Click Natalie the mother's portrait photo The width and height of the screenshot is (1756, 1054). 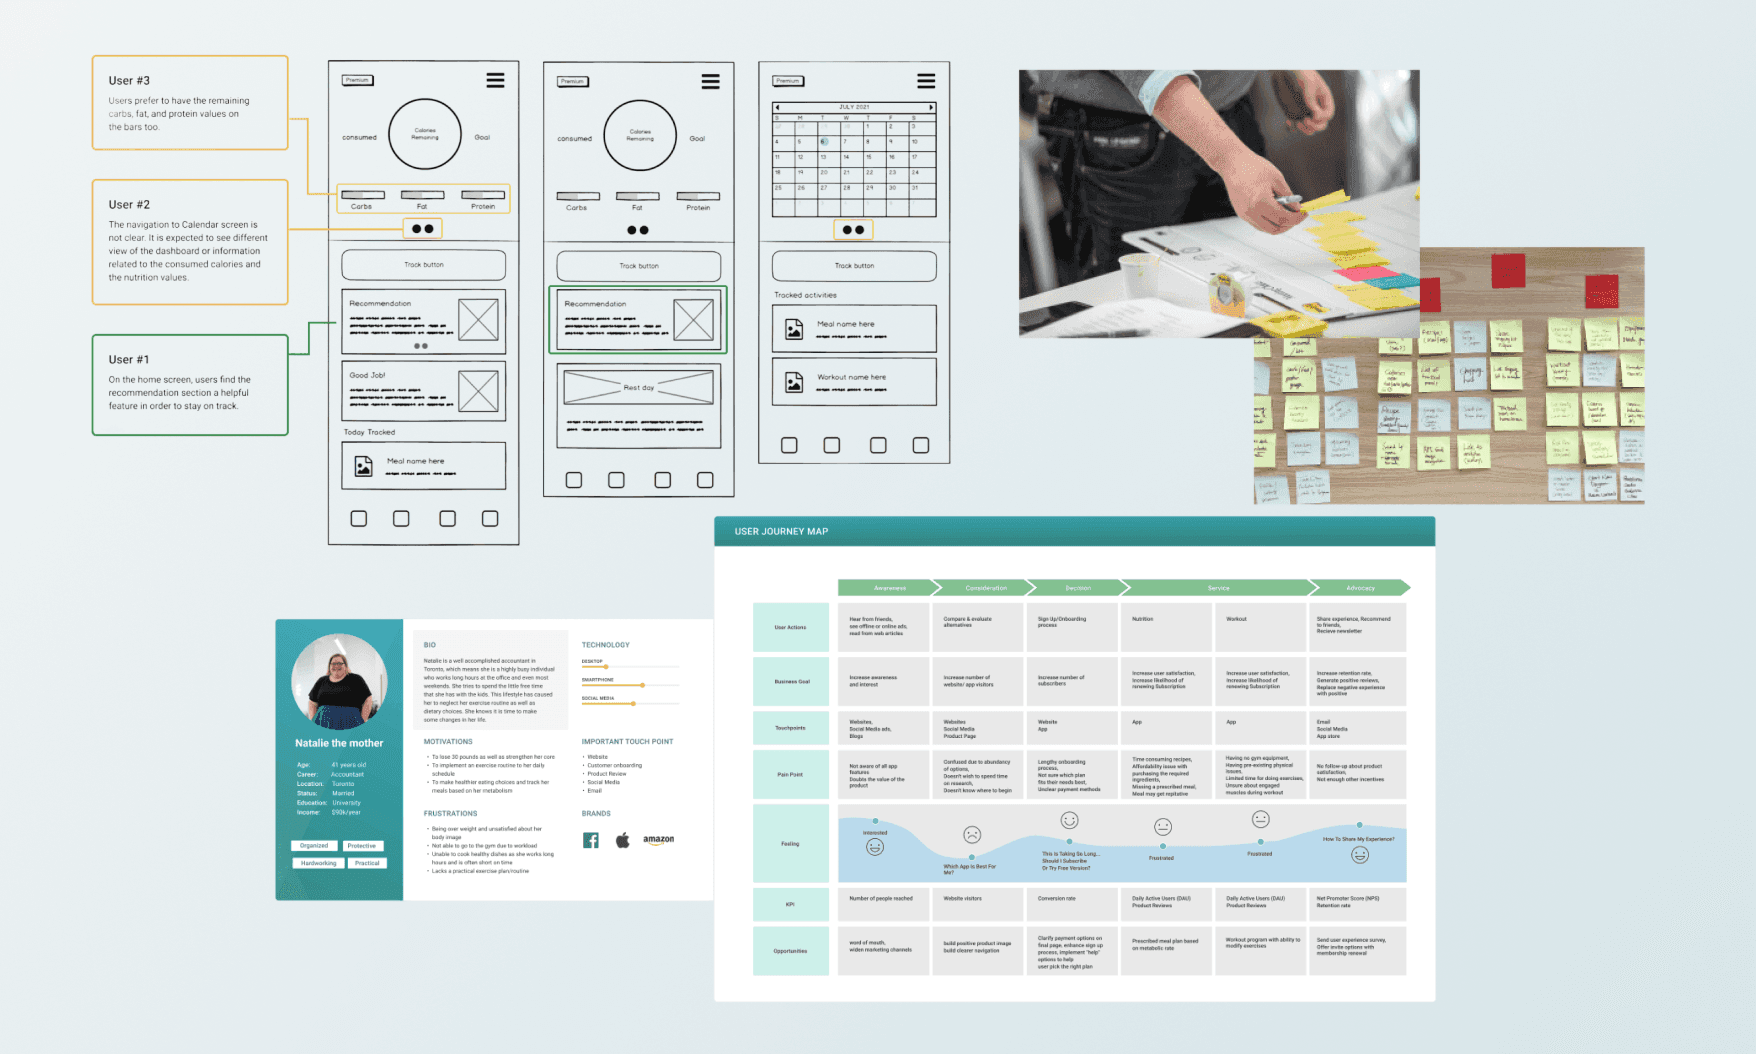tap(339, 682)
